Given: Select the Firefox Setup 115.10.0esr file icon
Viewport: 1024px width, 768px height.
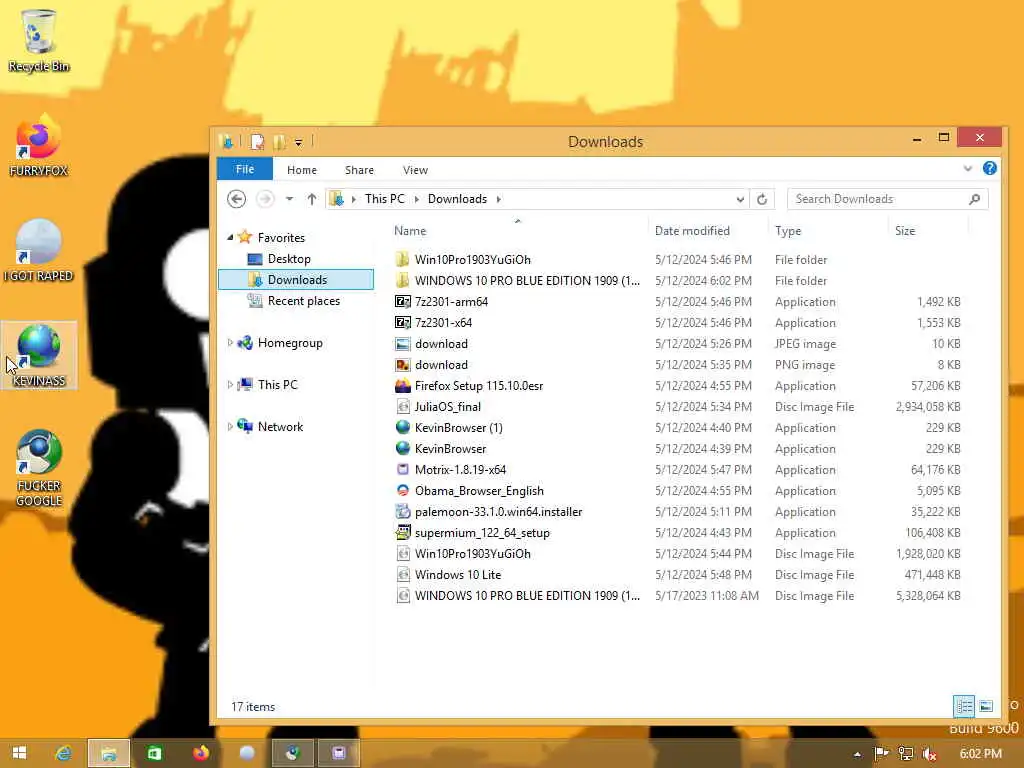Looking at the screenshot, I should 403,386.
